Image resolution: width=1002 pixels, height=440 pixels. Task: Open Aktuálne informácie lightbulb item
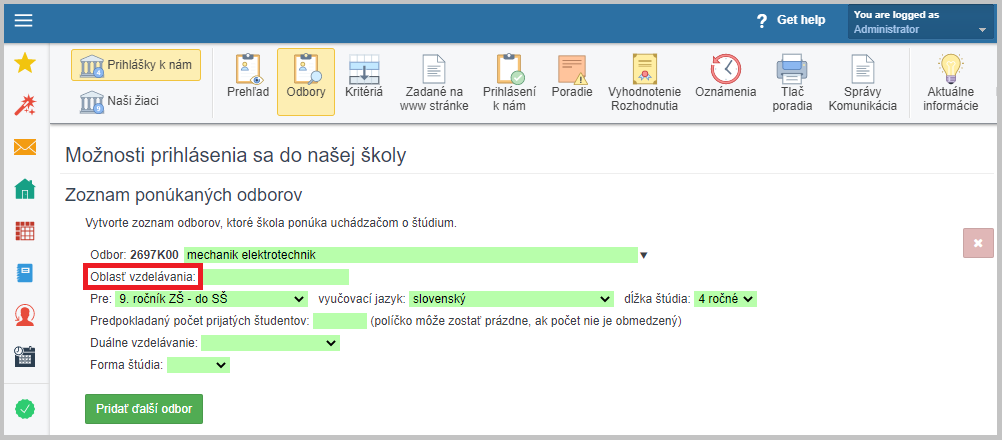pos(950,82)
